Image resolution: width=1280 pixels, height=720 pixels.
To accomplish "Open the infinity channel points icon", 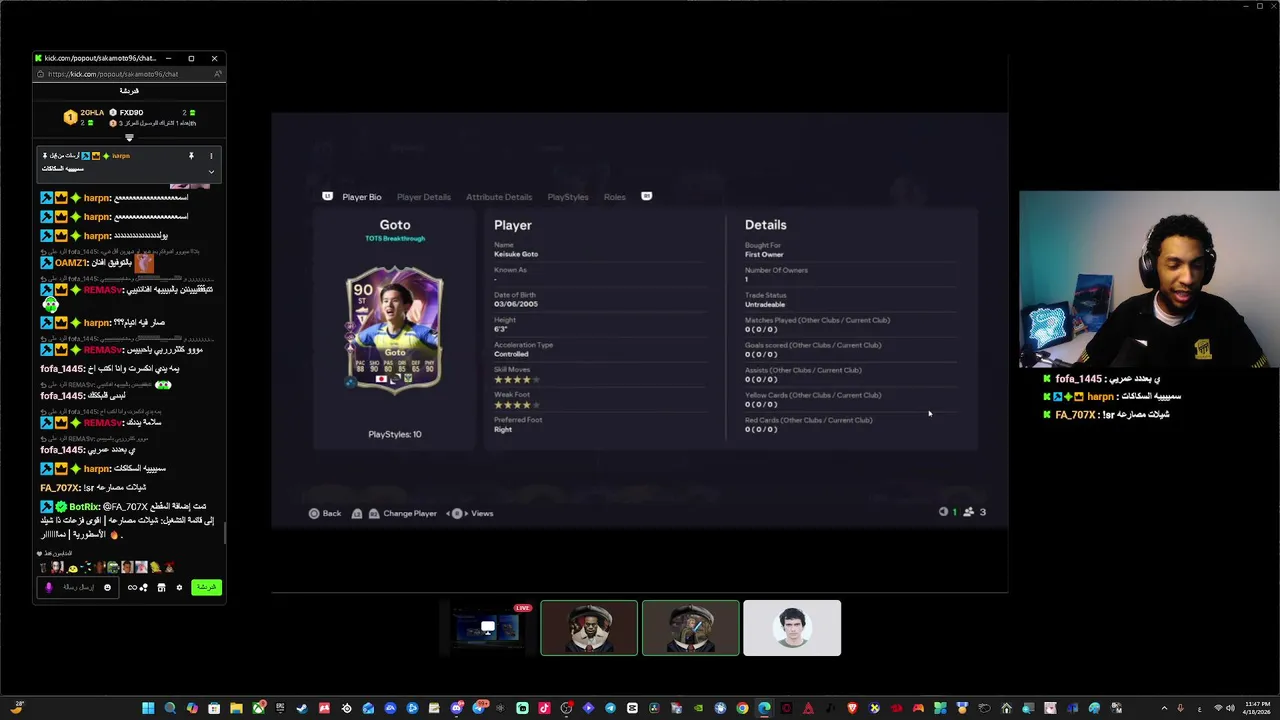I will 132,587.
